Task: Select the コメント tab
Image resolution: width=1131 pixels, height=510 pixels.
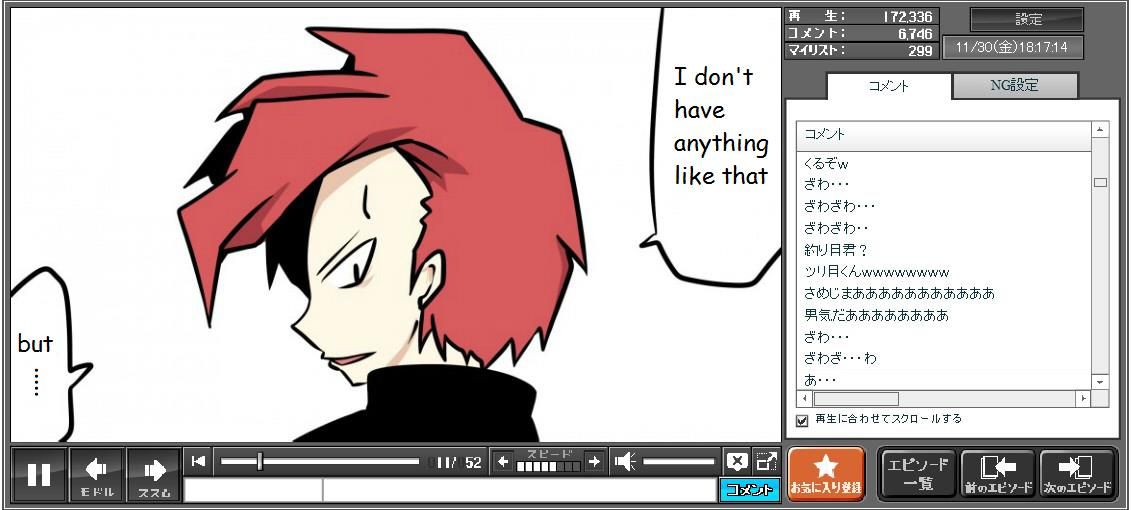Action: pos(888,86)
